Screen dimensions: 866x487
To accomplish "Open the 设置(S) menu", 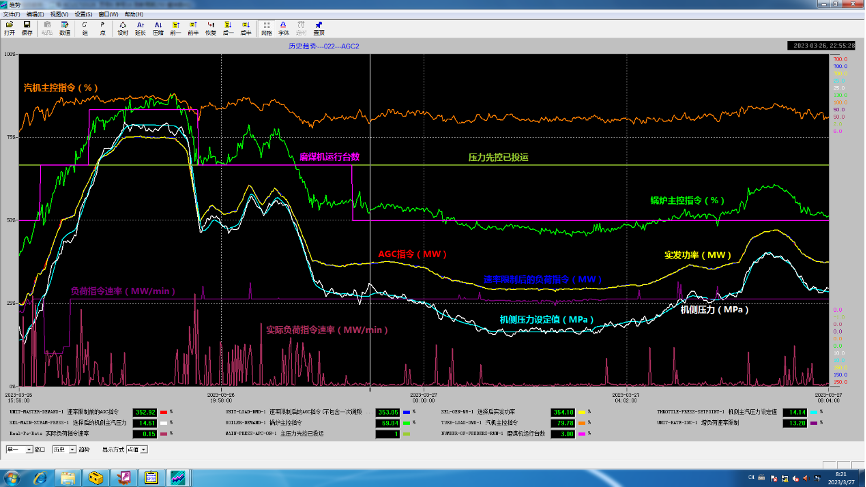I will click(83, 15).
